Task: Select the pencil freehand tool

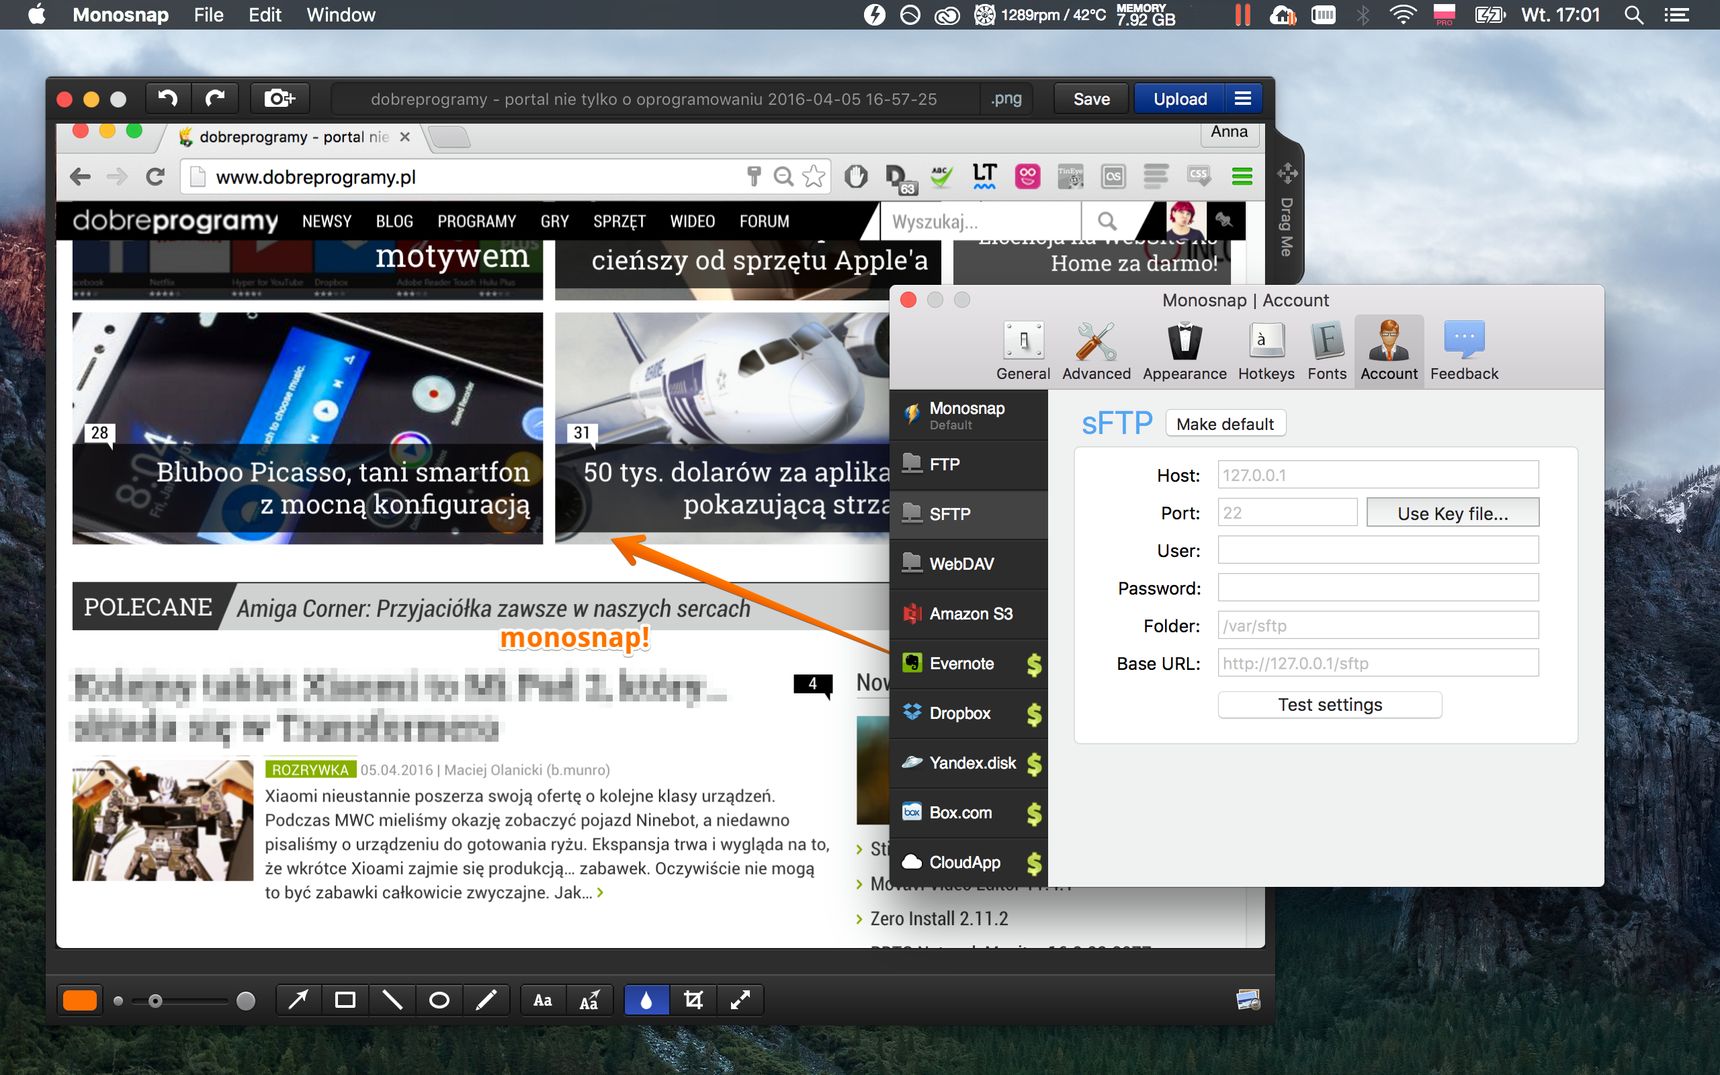Action: point(486,1000)
